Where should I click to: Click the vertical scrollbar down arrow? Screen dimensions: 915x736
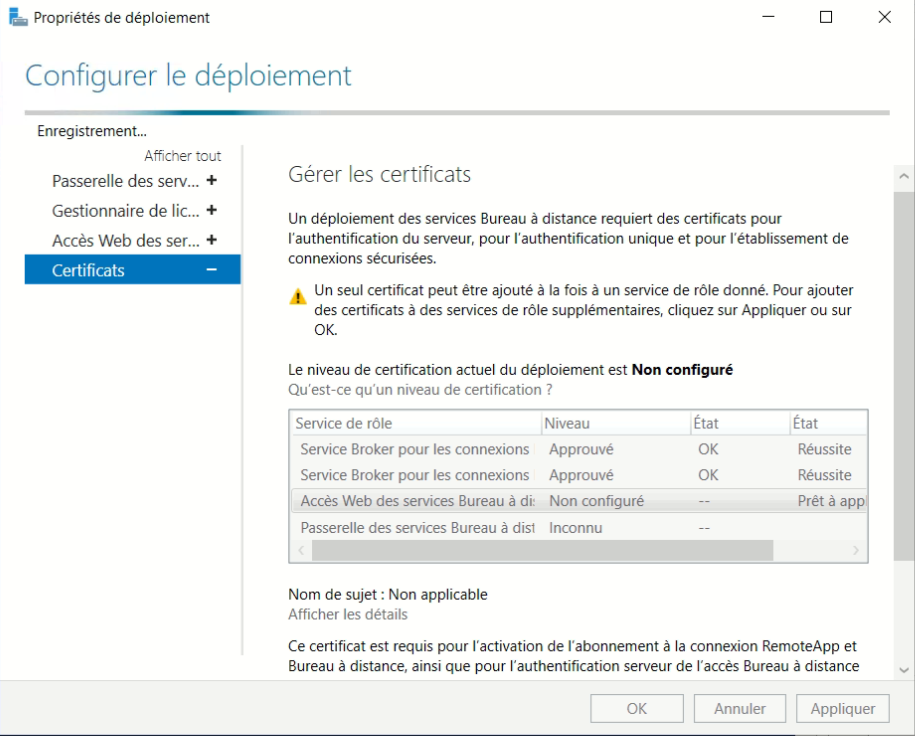904,670
